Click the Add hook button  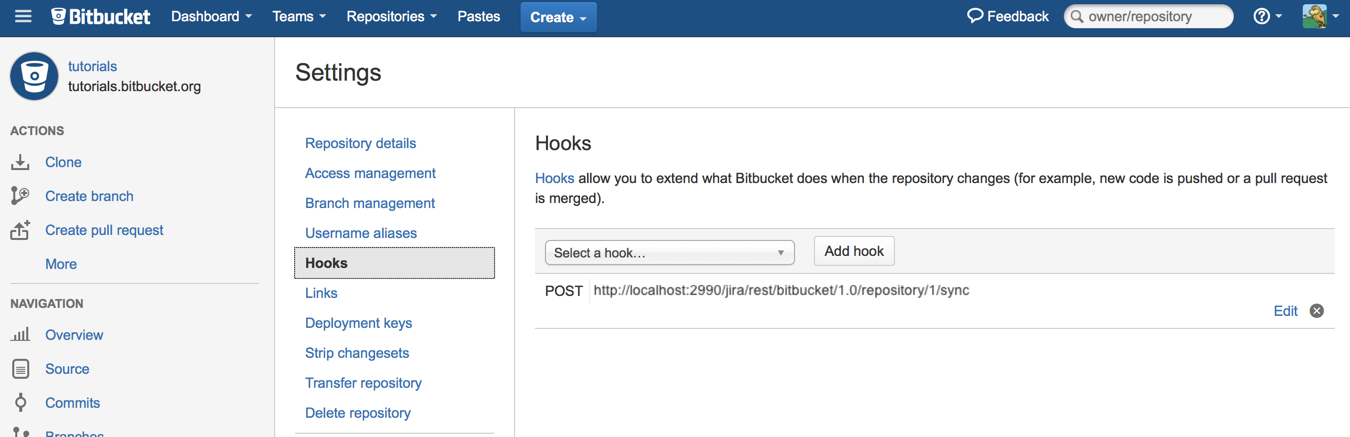pos(854,251)
